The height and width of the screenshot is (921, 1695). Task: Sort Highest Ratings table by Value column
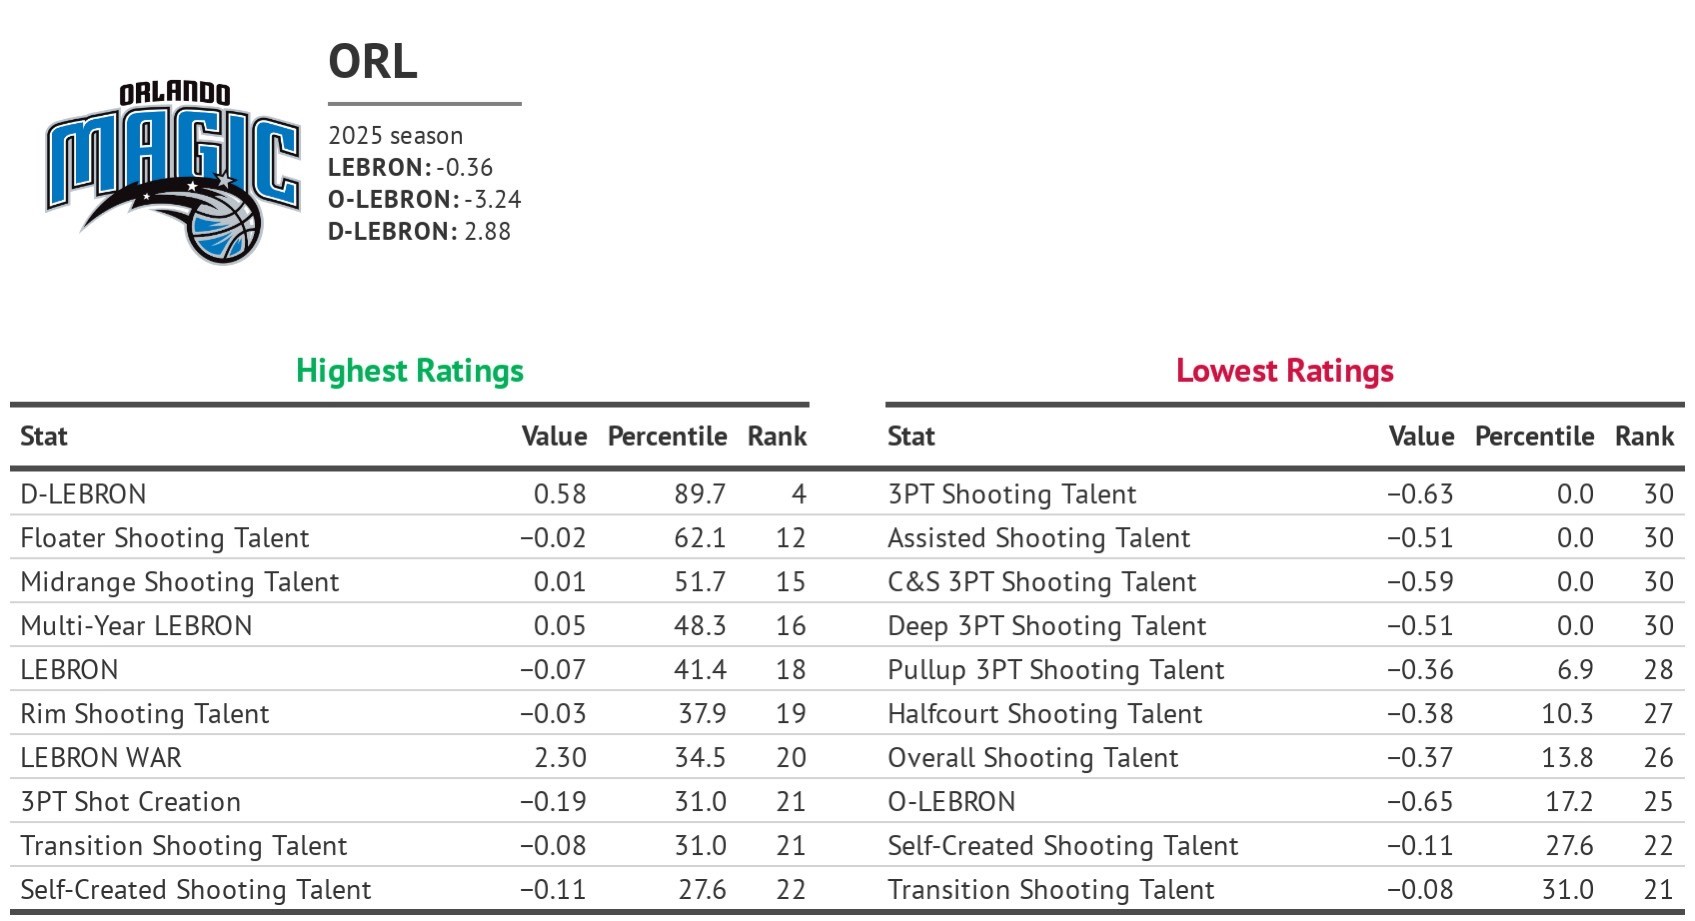(554, 437)
